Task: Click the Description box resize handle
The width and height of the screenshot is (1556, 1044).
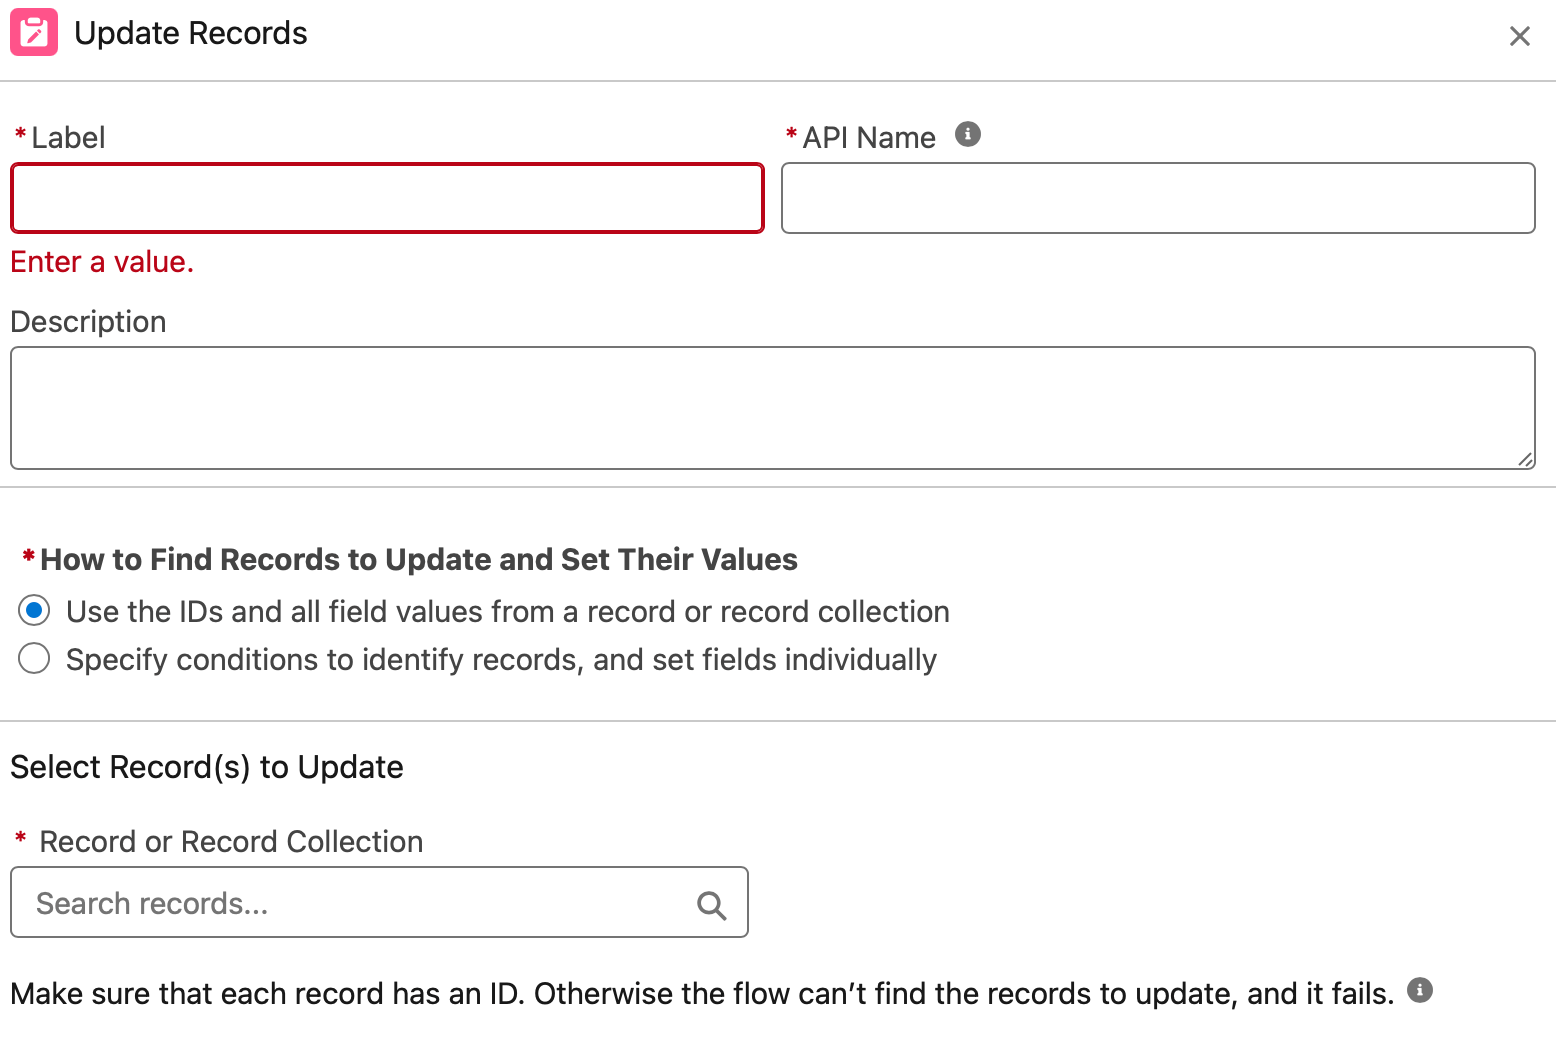Action: [x=1524, y=459]
